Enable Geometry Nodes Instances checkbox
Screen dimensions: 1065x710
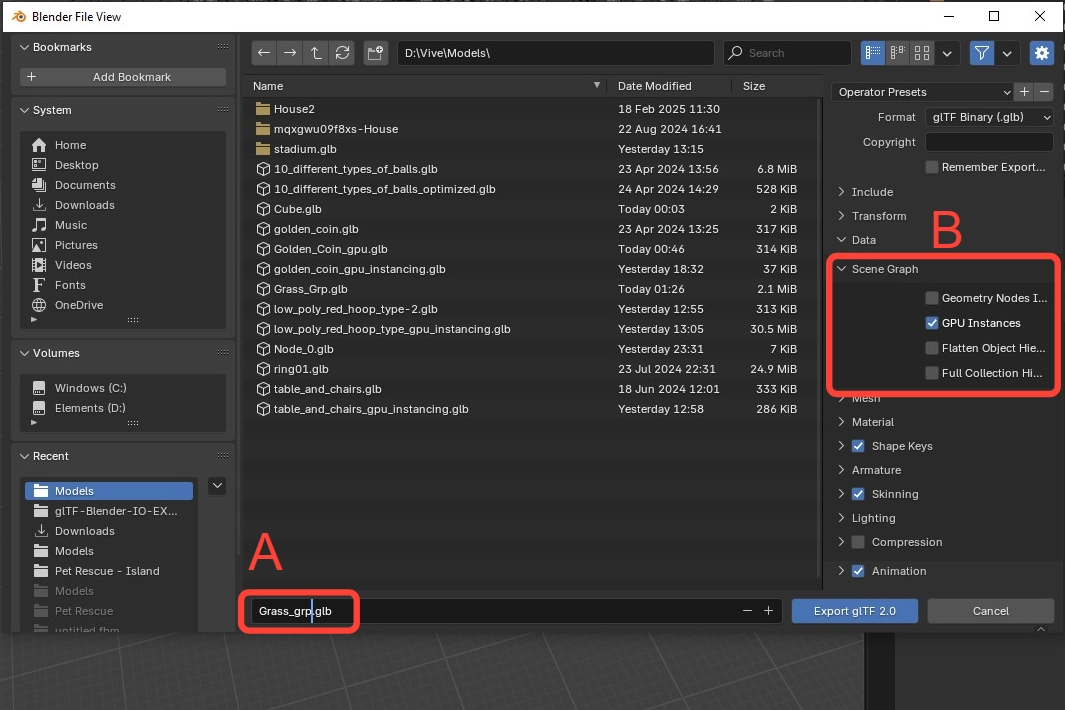pos(932,298)
